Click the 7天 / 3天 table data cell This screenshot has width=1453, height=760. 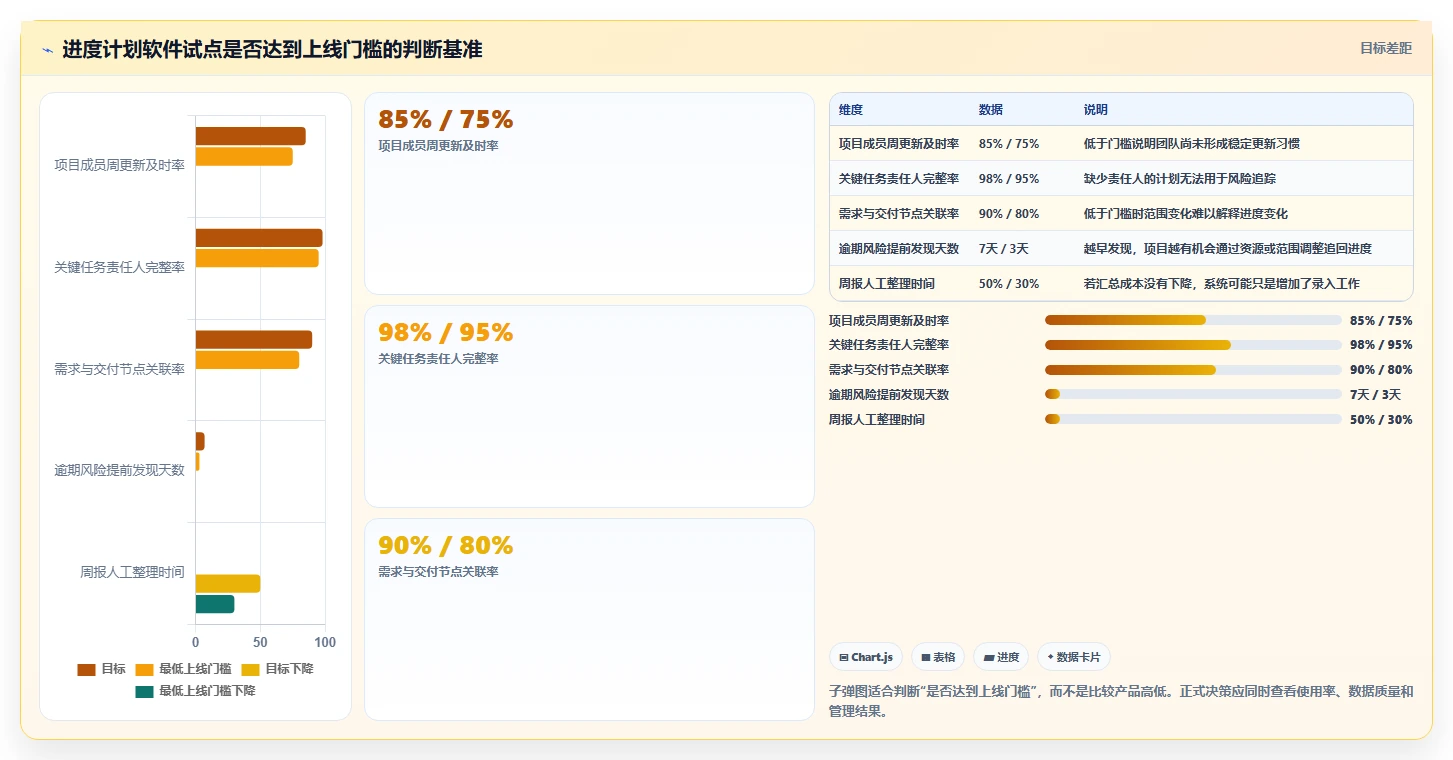pos(1021,249)
